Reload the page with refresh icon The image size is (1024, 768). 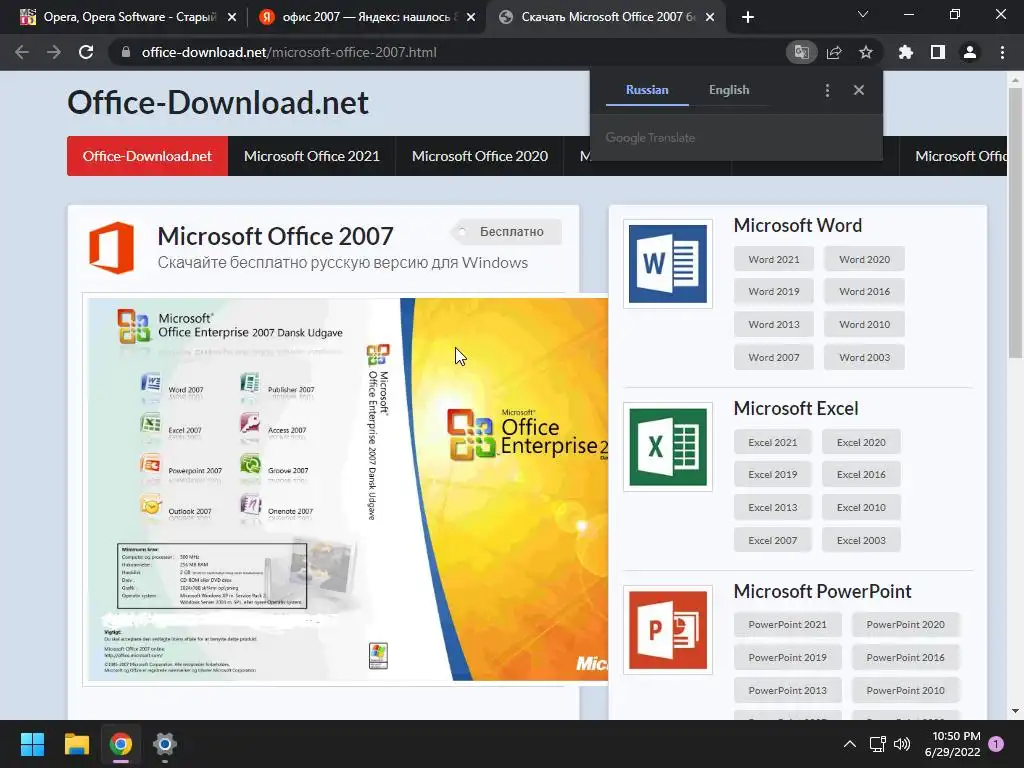tap(86, 52)
